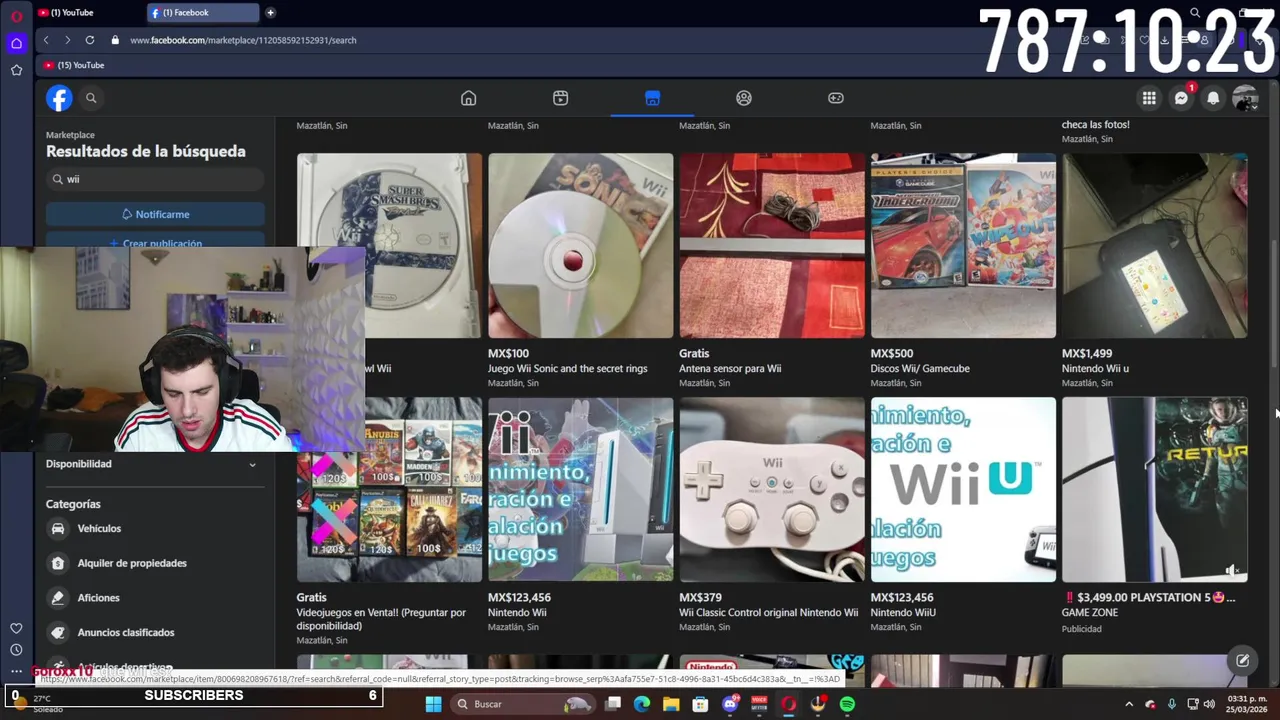Go to Facebook logo home
1280x720 pixels.
(x=59, y=98)
